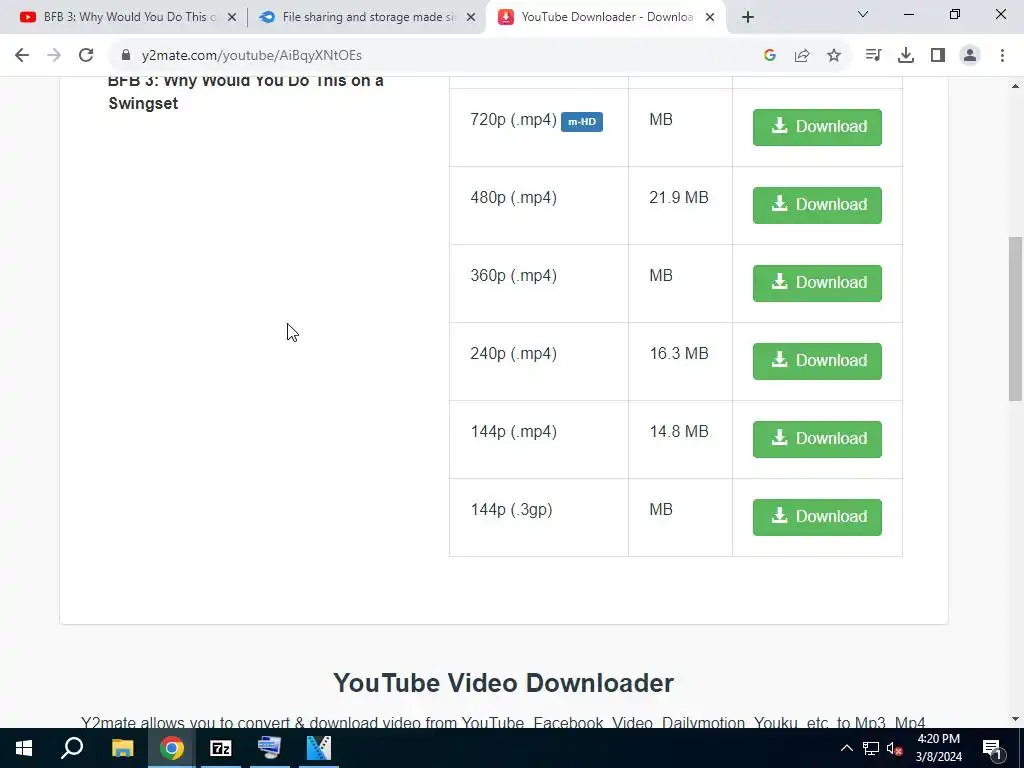Open the media control icon
This screenshot has height=768, width=1024.
tap(873, 56)
